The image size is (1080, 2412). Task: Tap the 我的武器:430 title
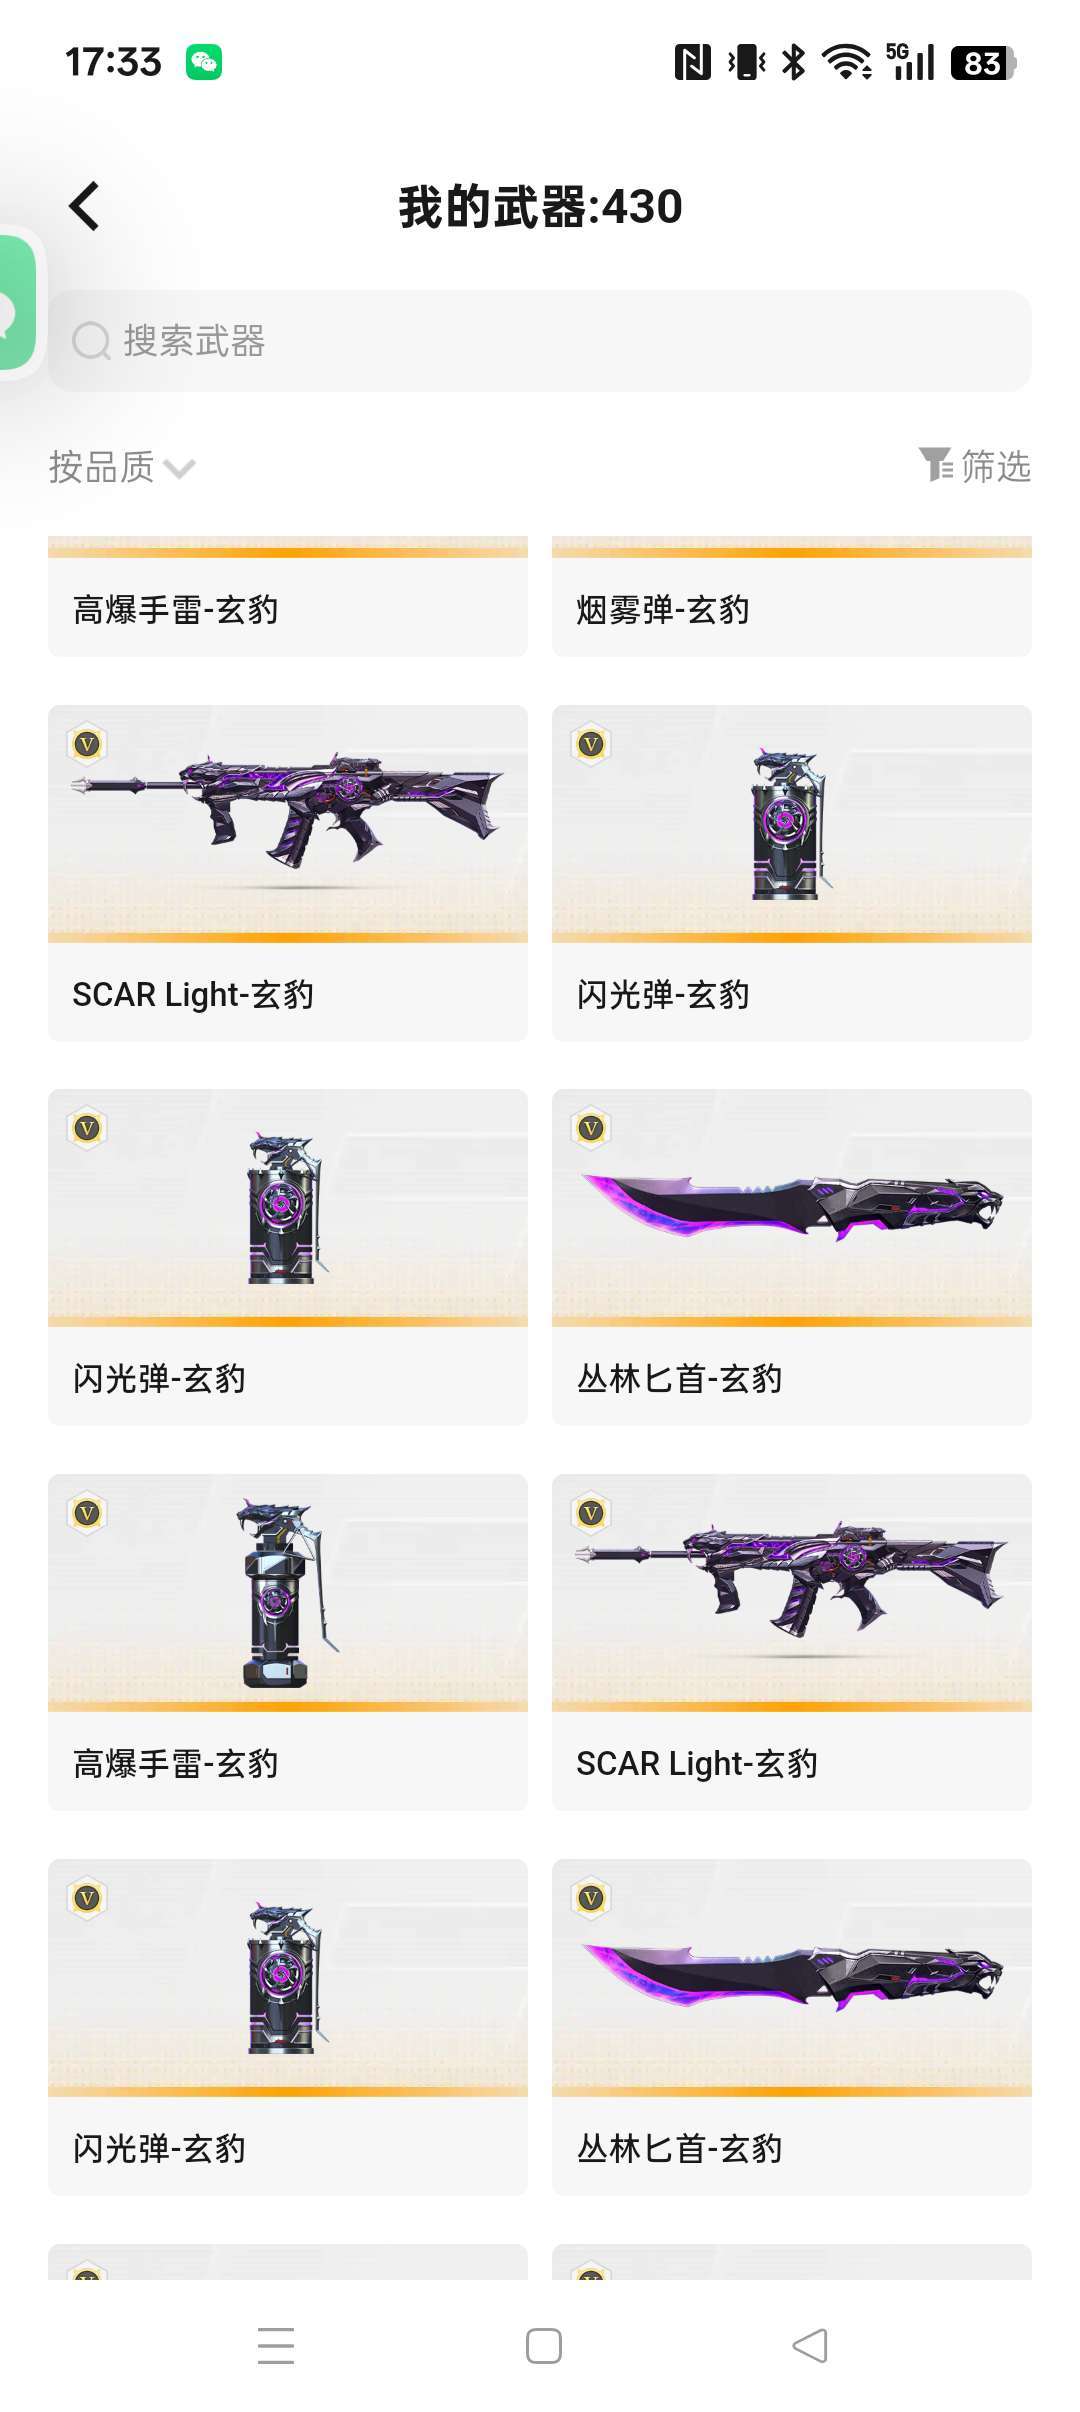coord(540,206)
